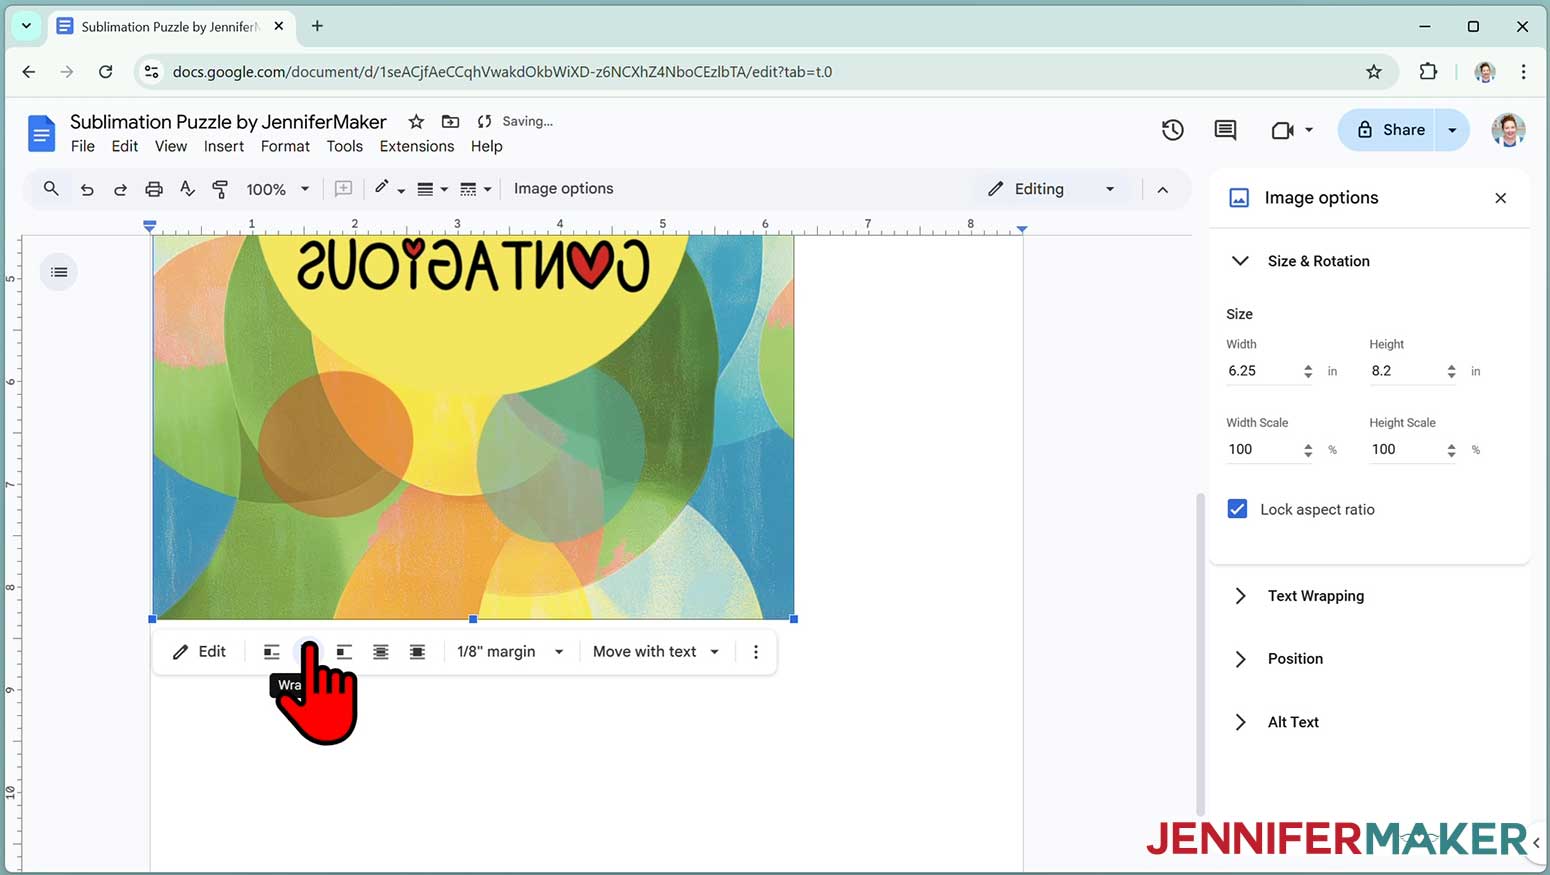The width and height of the screenshot is (1550, 875).
Task: Select the paint format tool
Action: [220, 189]
